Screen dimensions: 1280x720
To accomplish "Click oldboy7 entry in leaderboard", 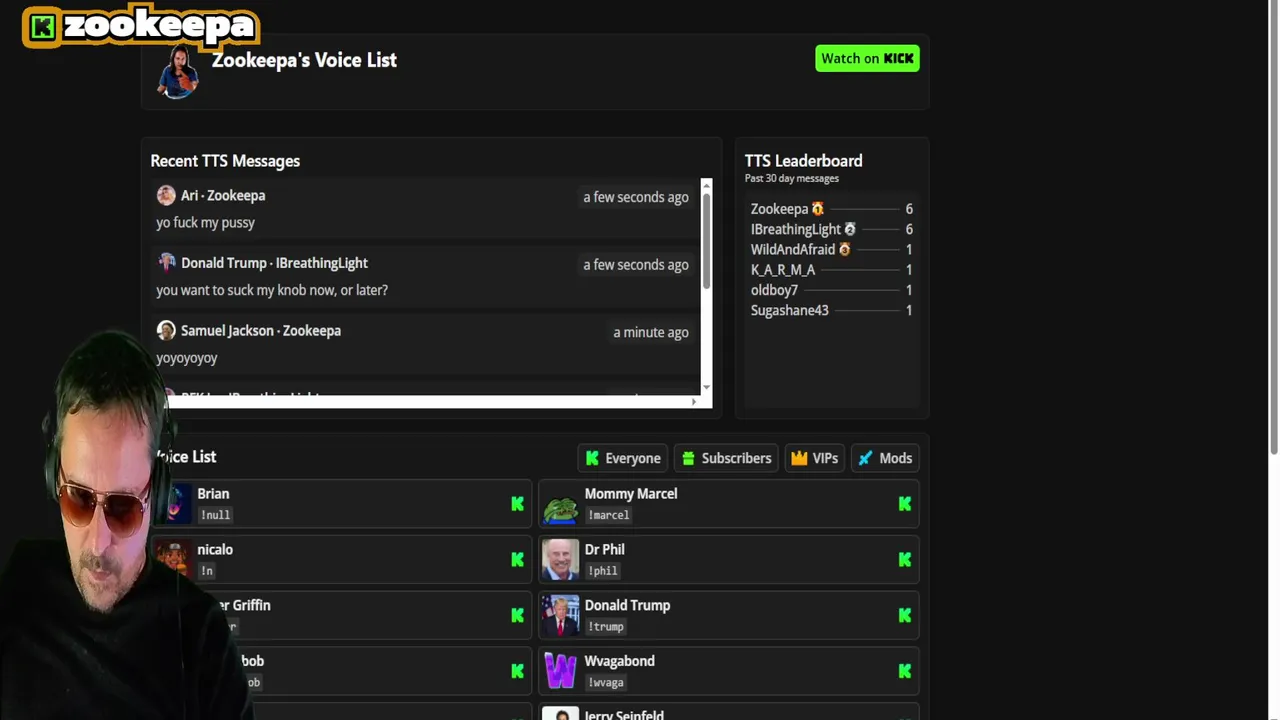I will coord(831,290).
